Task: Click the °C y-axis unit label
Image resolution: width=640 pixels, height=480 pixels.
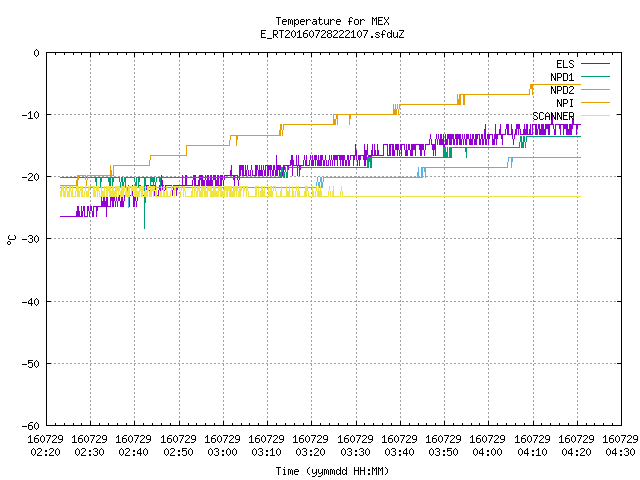Action: 11,240
